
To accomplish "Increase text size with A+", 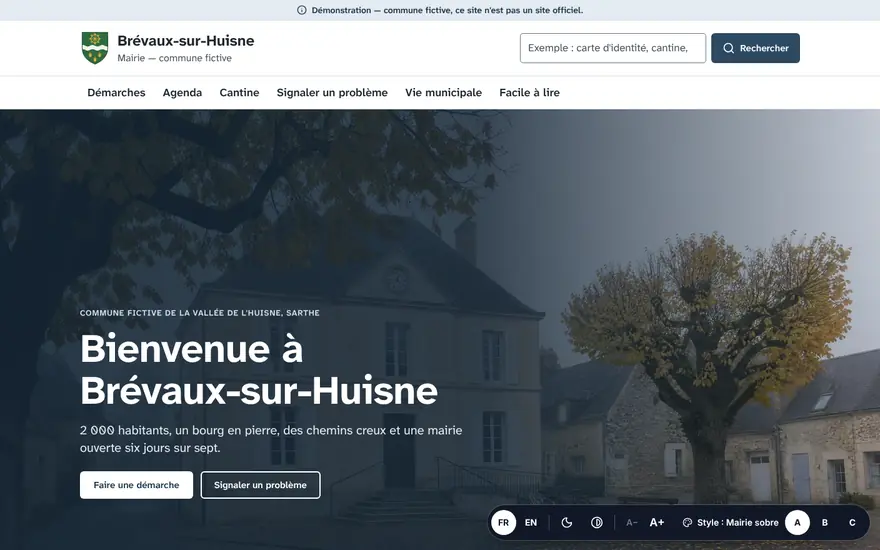I will tap(657, 522).
